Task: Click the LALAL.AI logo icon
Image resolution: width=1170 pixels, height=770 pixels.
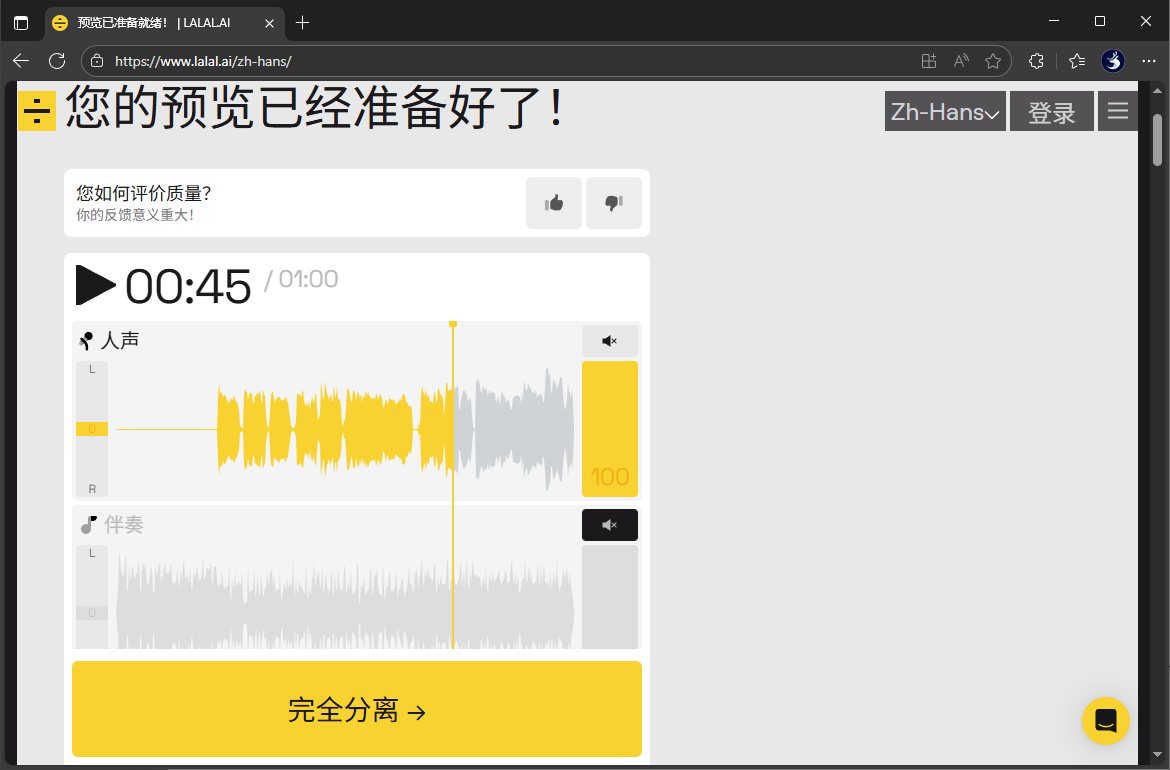Action: click(x=36, y=111)
